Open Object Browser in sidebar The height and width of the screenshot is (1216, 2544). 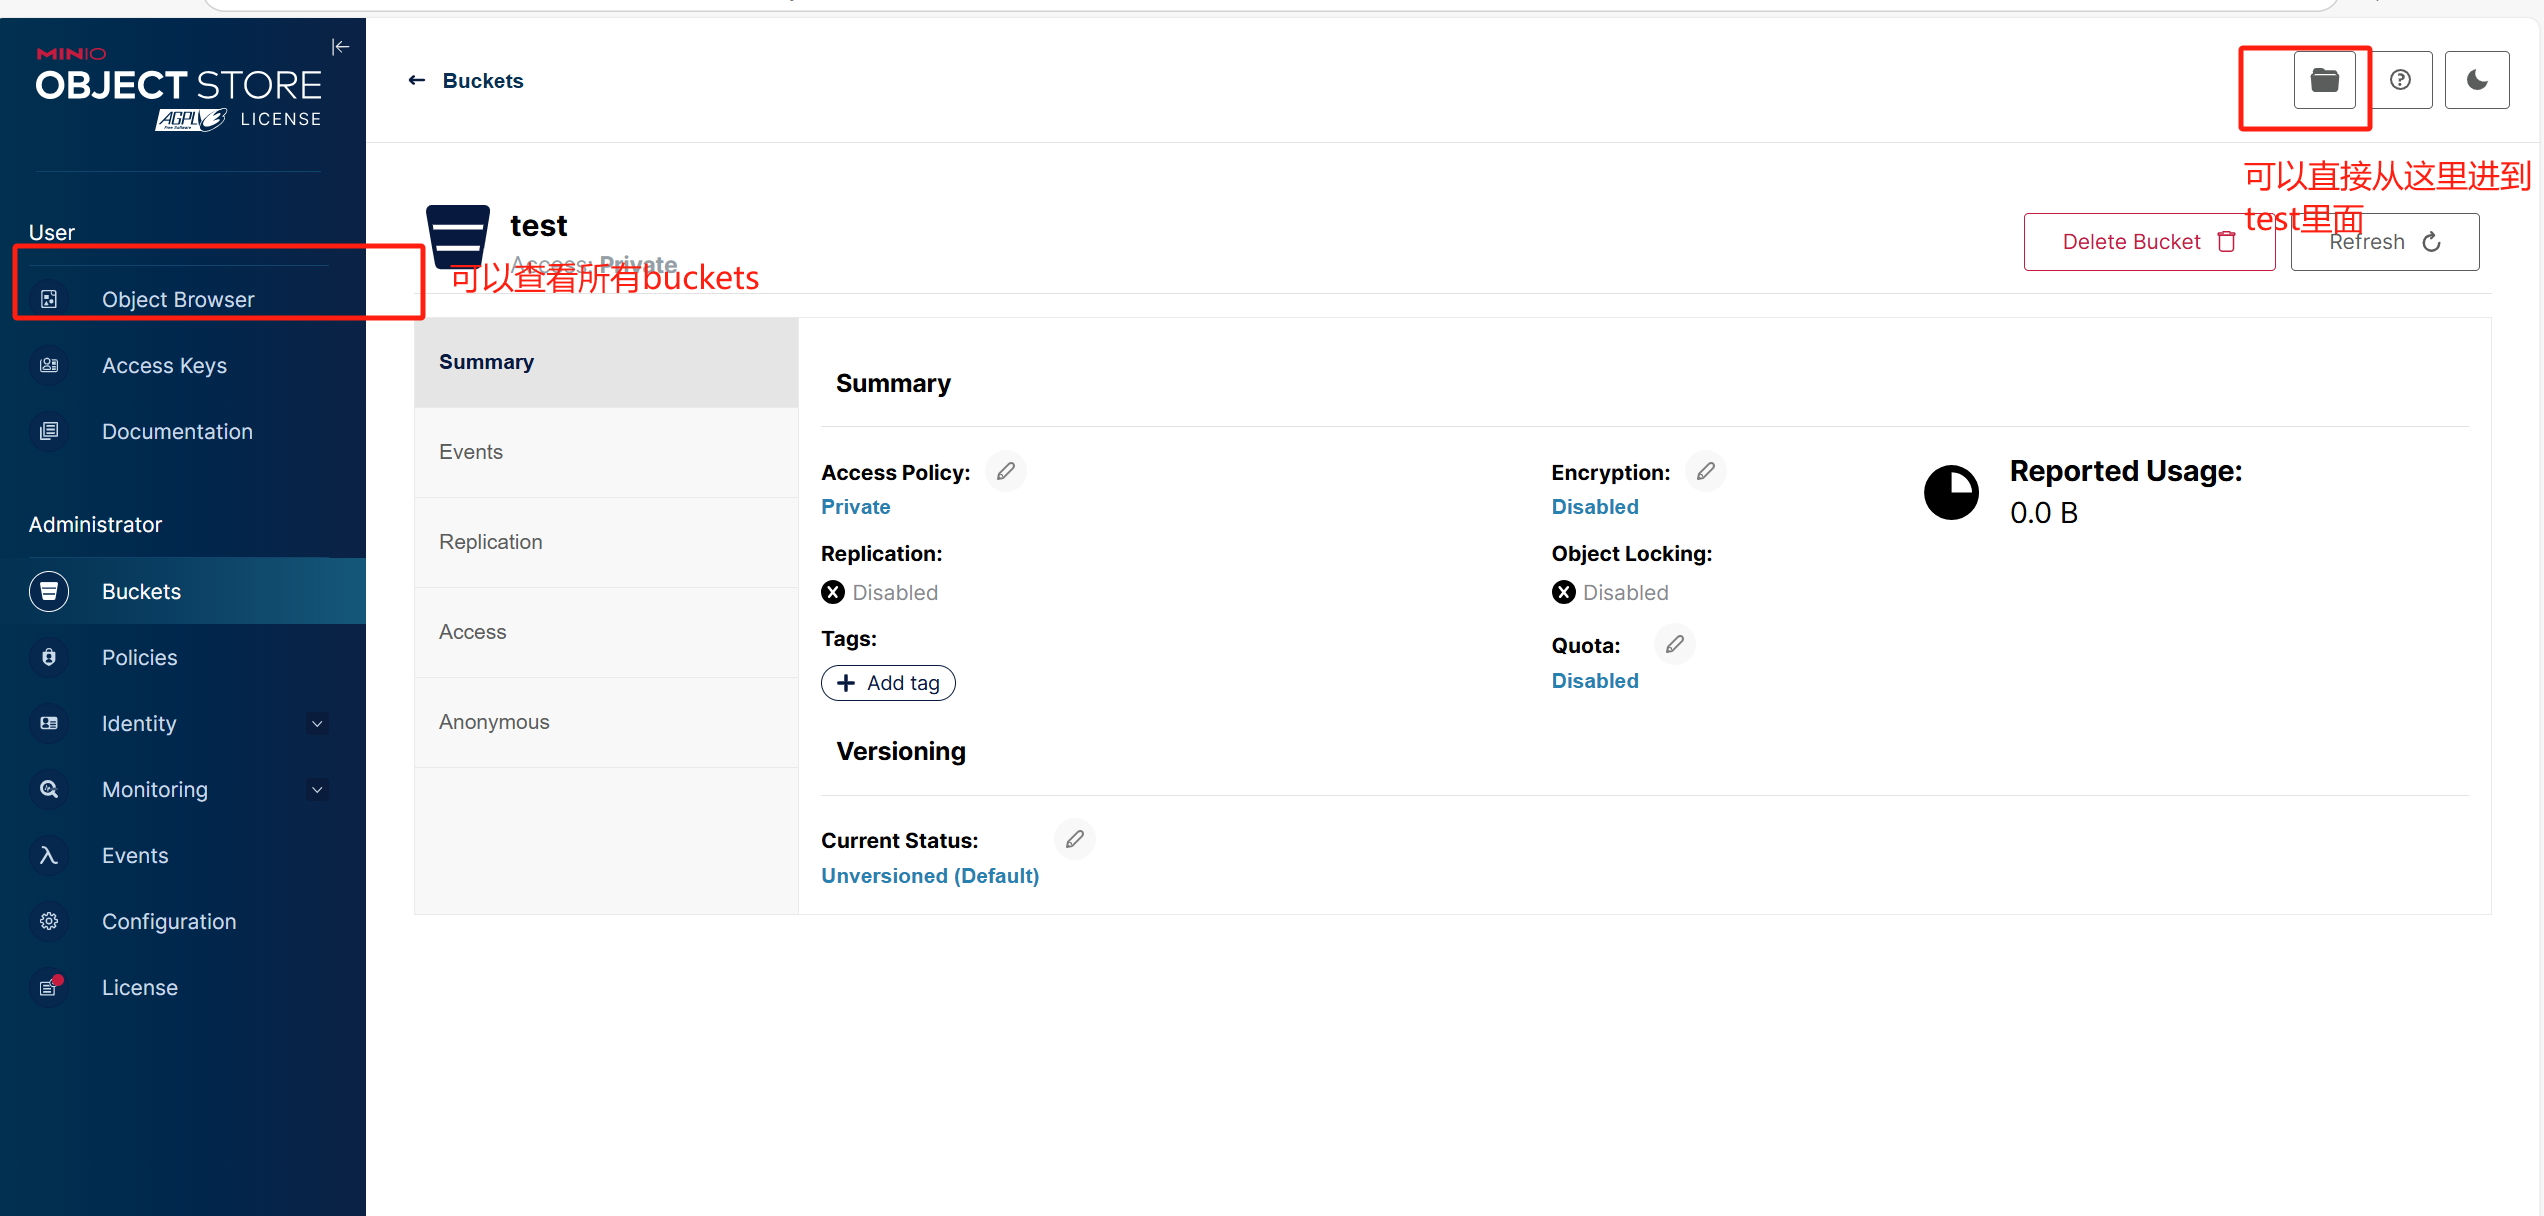(178, 299)
